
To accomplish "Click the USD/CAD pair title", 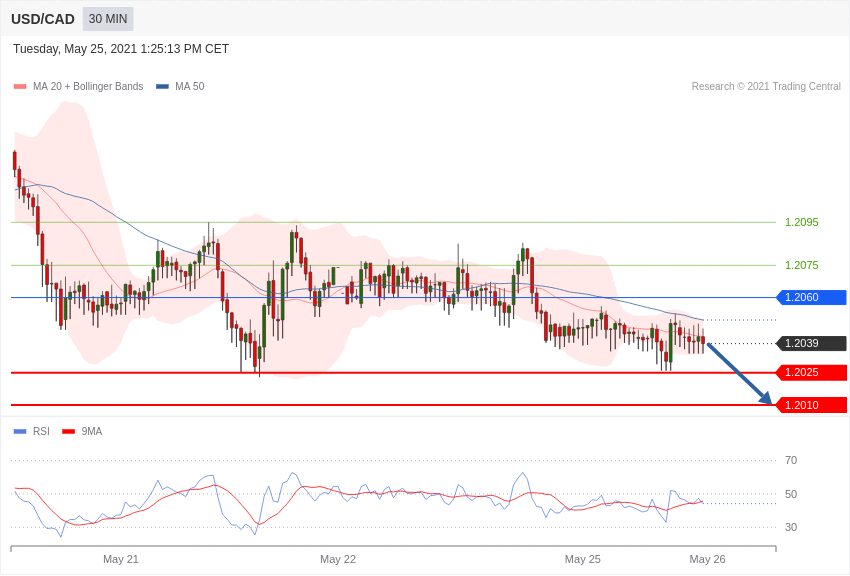I will tap(43, 19).
